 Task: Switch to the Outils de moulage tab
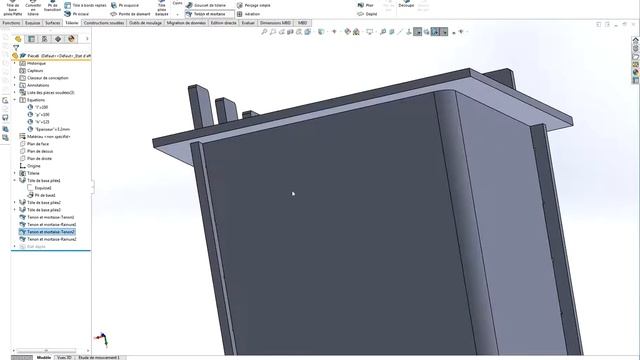(145, 23)
